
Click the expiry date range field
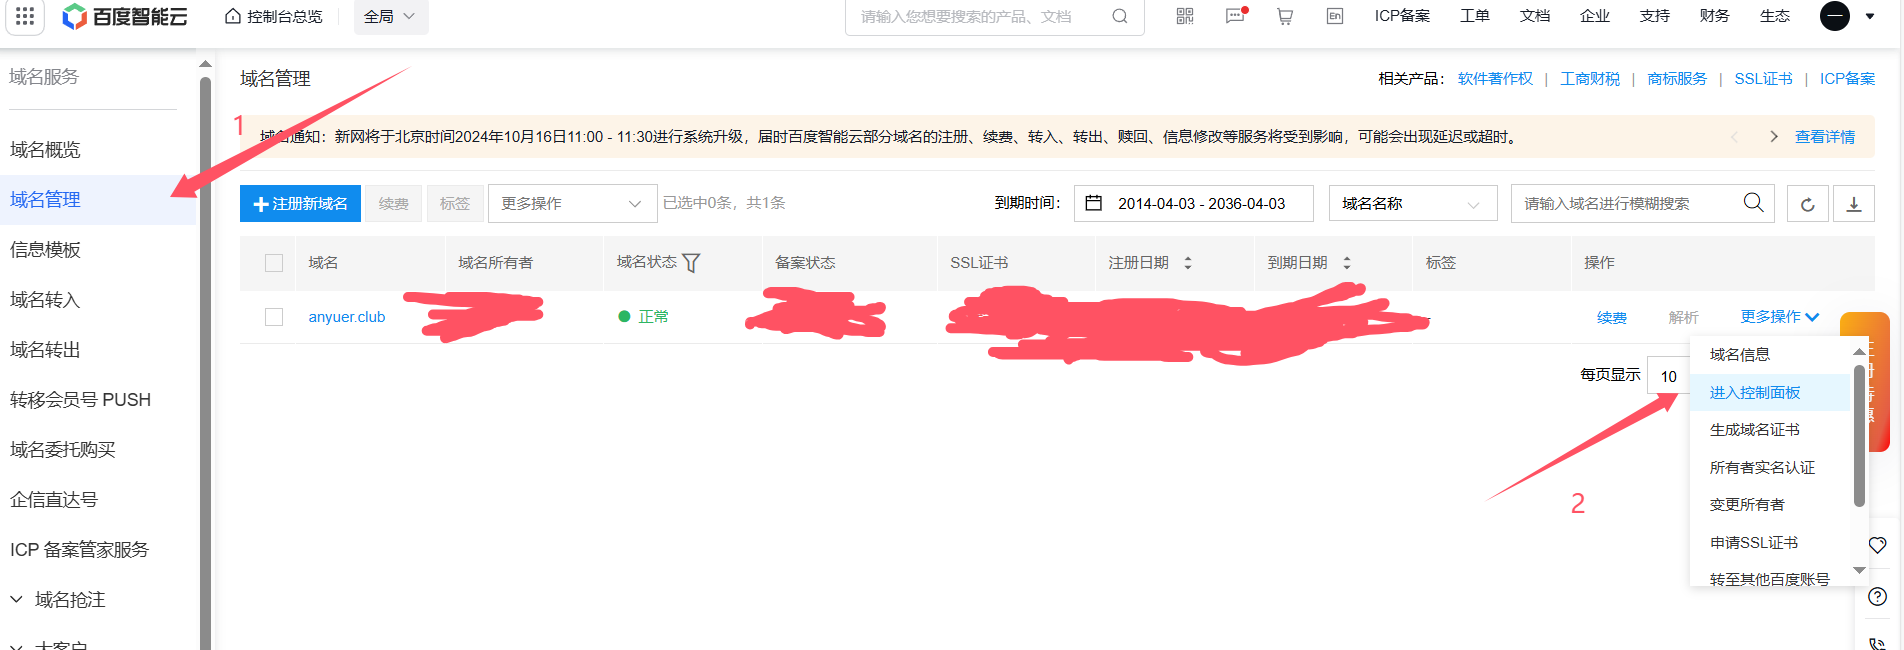pyautogui.click(x=1194, y=204)
